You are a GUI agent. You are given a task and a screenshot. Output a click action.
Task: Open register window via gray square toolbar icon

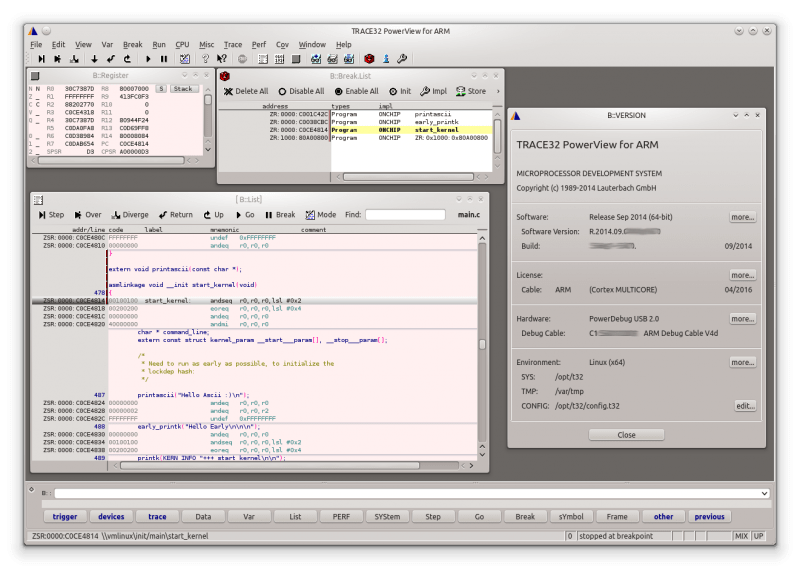point(296,59)
